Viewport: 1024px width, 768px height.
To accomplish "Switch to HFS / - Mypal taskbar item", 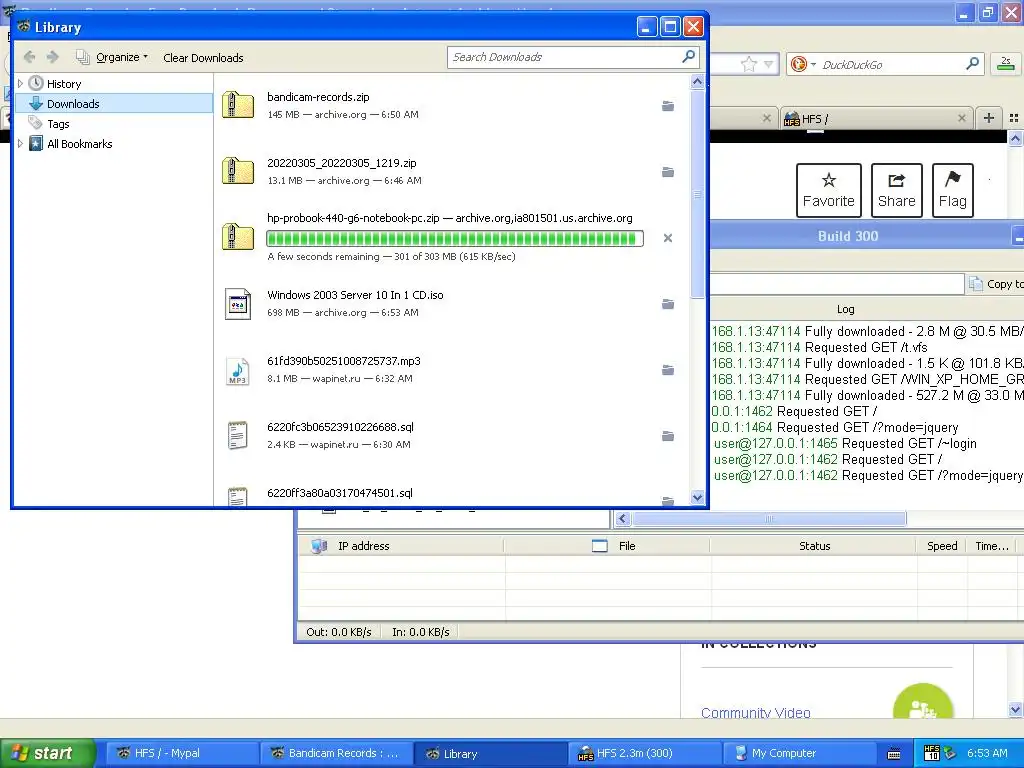I will pos(180,753).
